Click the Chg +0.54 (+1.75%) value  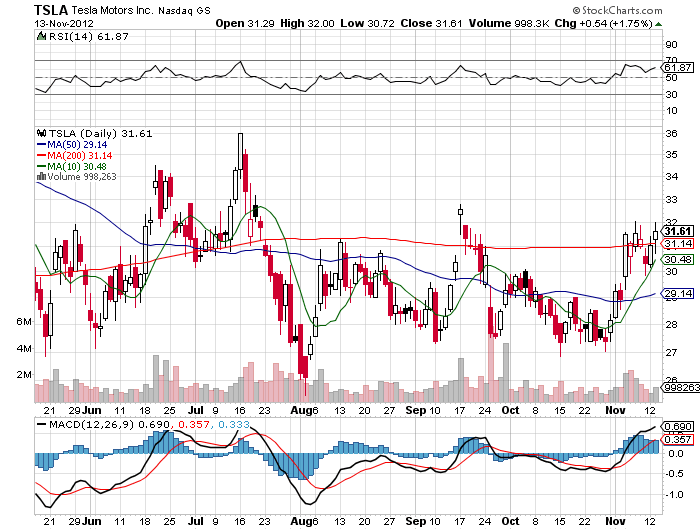604,23
